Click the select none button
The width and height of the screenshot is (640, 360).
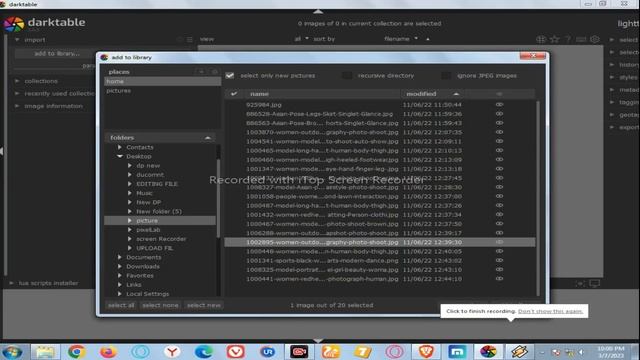tap(160, 305)
